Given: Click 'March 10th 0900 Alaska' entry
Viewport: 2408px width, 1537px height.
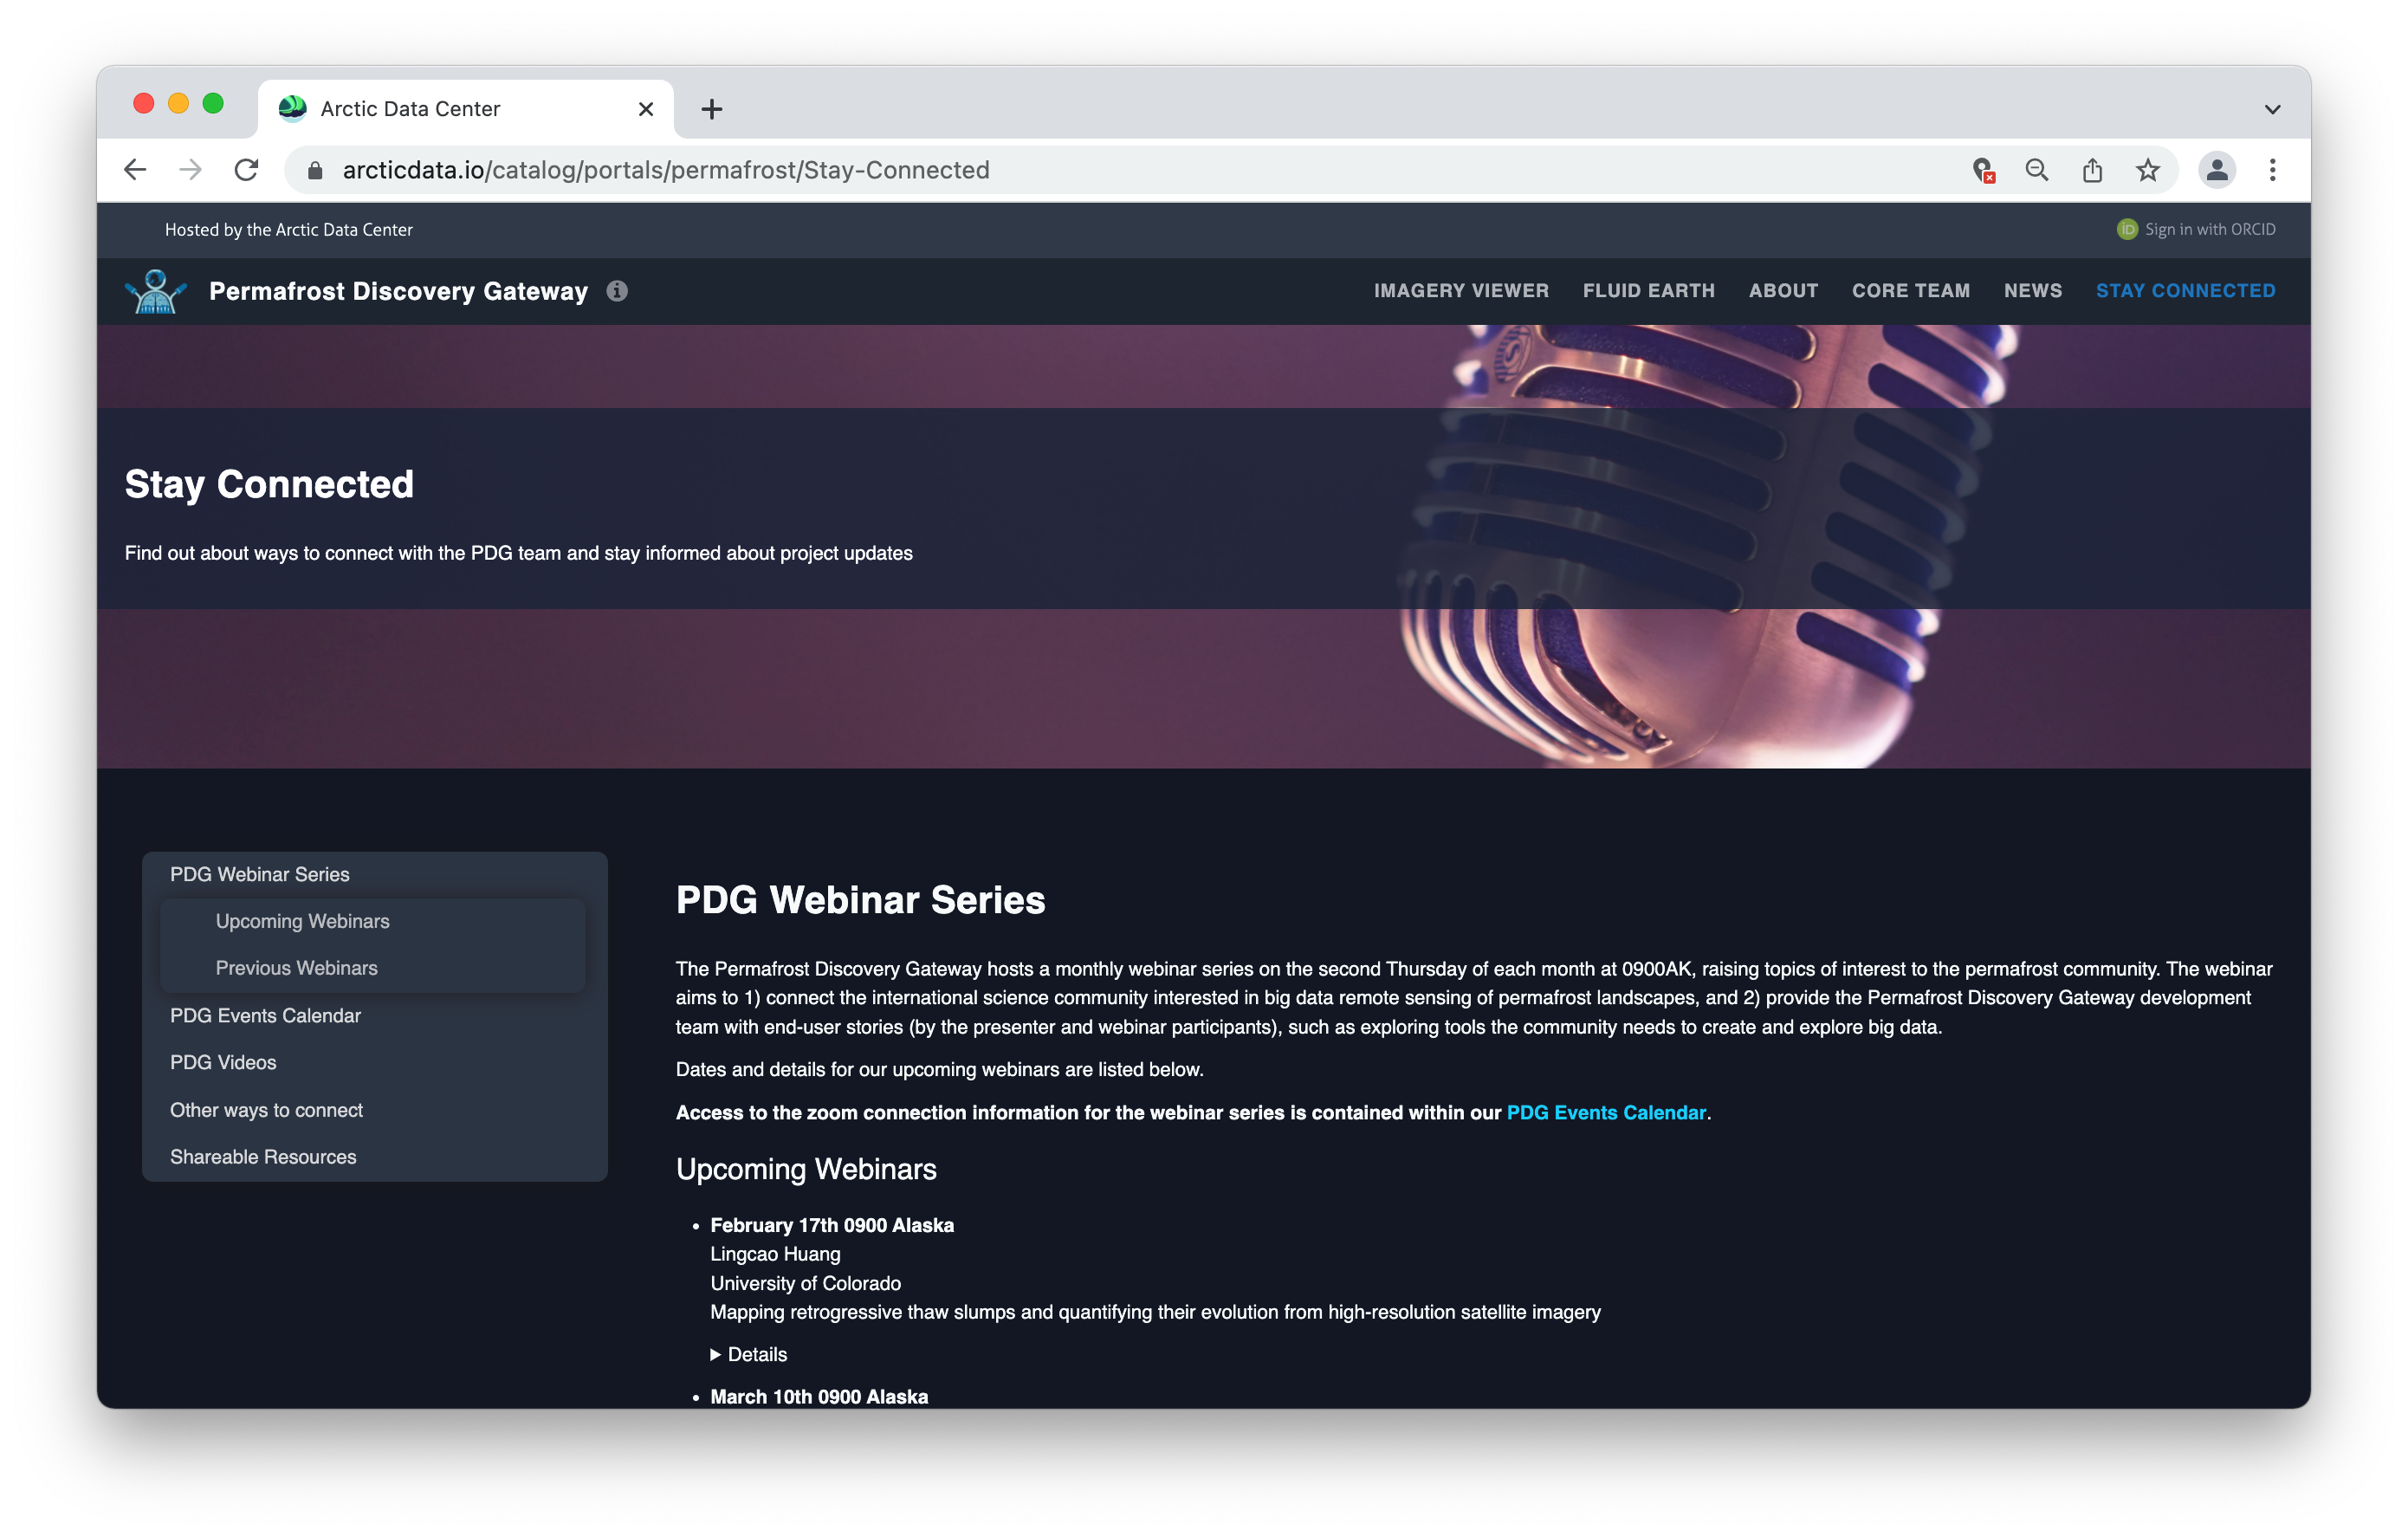Looking at the screenshot, I should point(819,1396).
